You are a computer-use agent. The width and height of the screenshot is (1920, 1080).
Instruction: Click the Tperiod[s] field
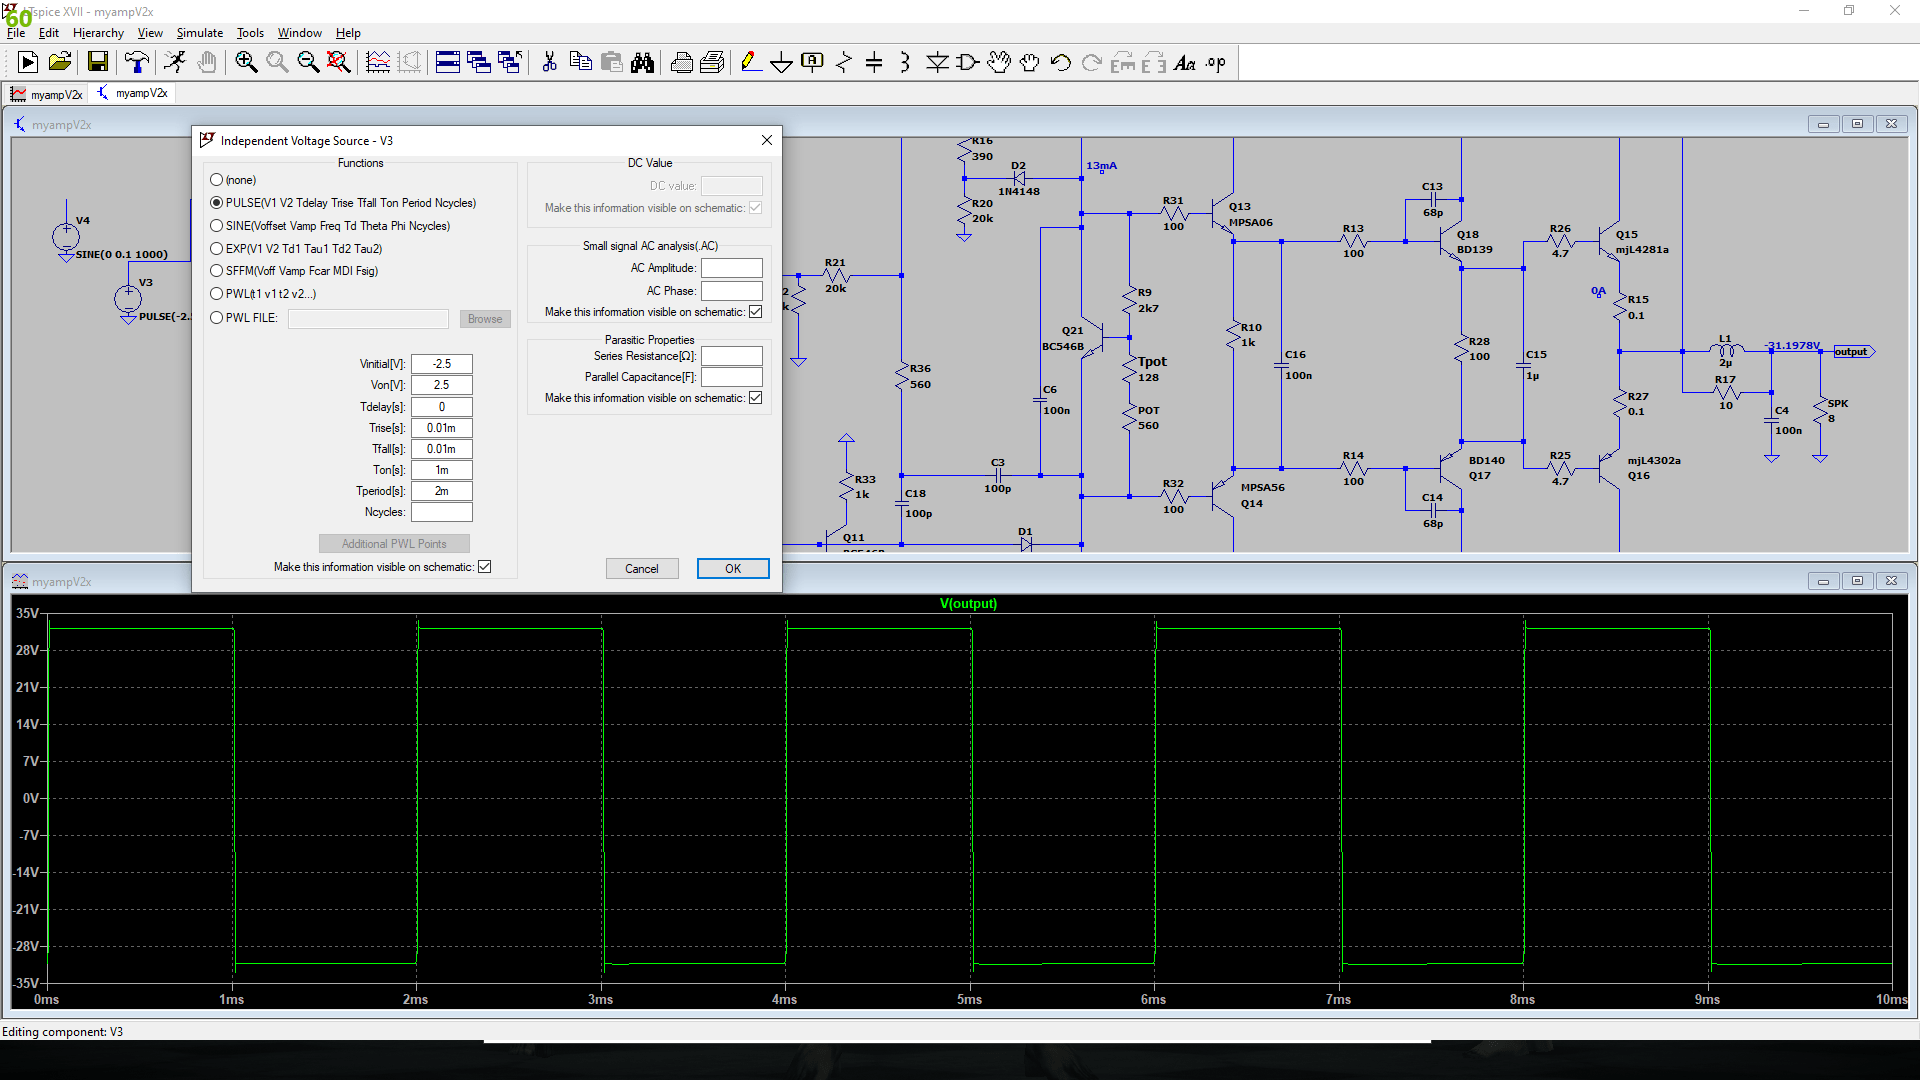[441, 491]
